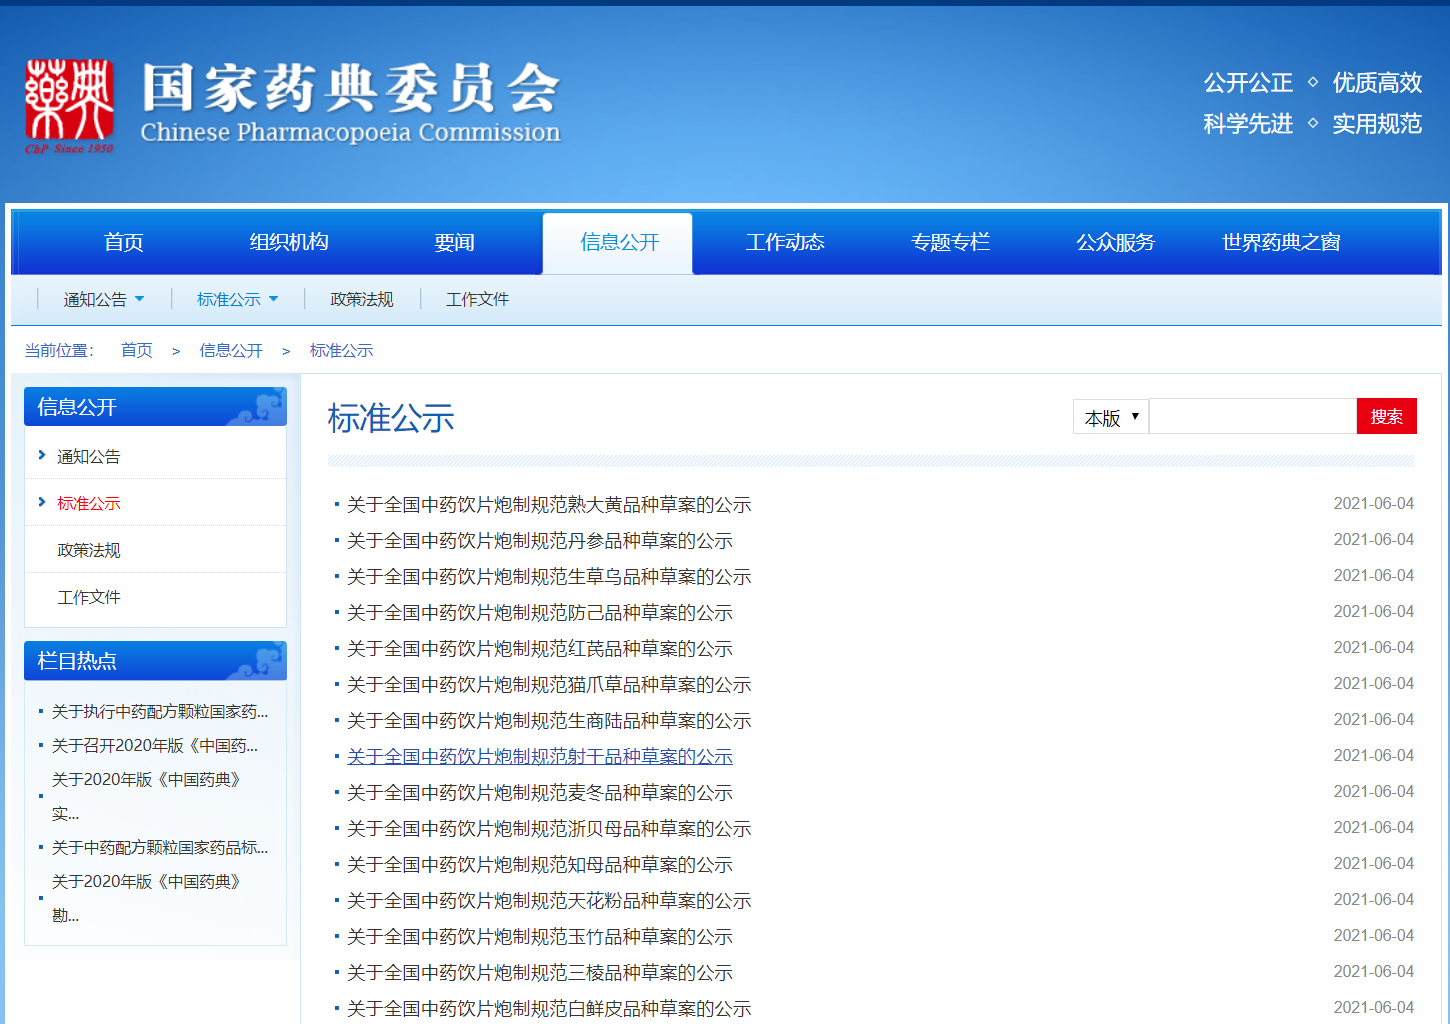Click the arrow icon beside 标准公示 in sidebar
Image resolution: width=1450 pixels, height=1024 pixels.
pos(42,502)
